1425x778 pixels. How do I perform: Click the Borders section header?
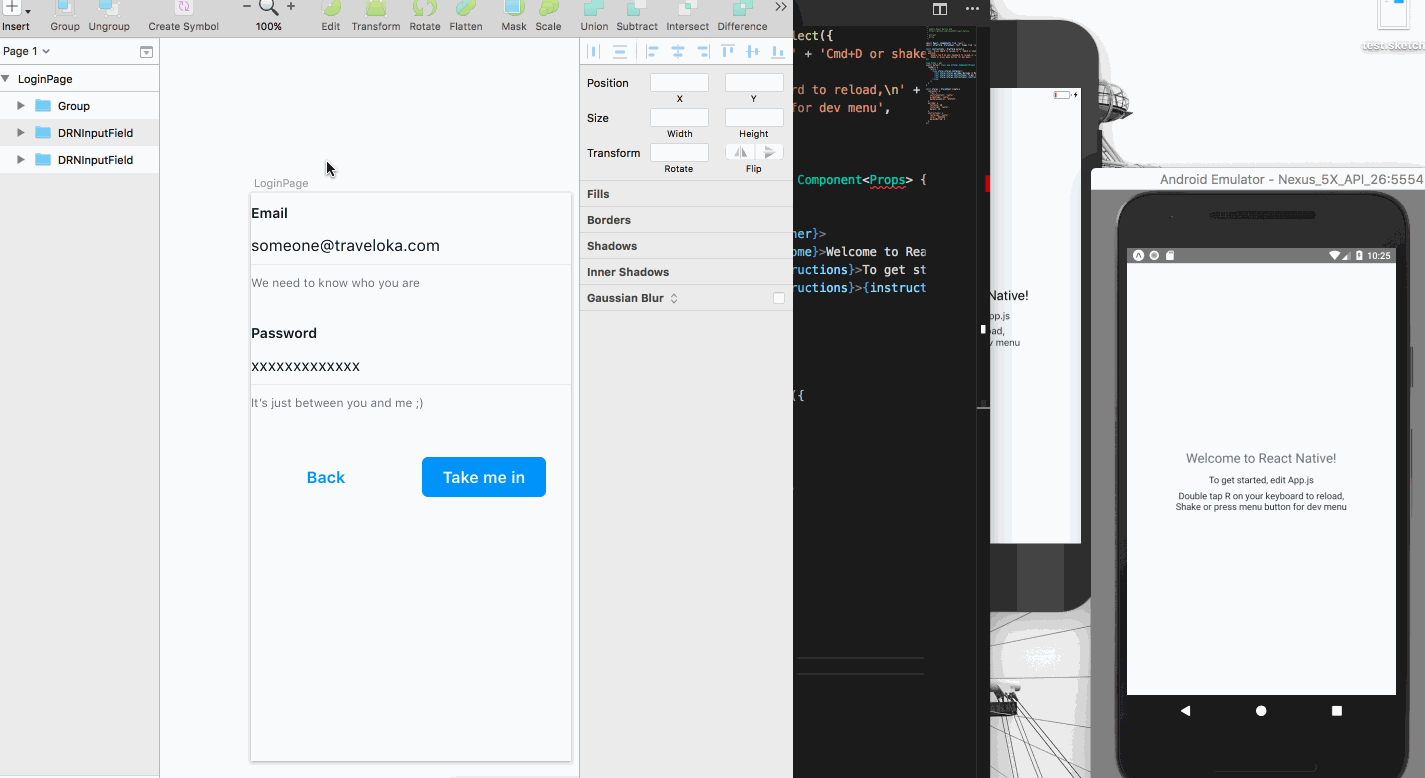pos(686,220)
